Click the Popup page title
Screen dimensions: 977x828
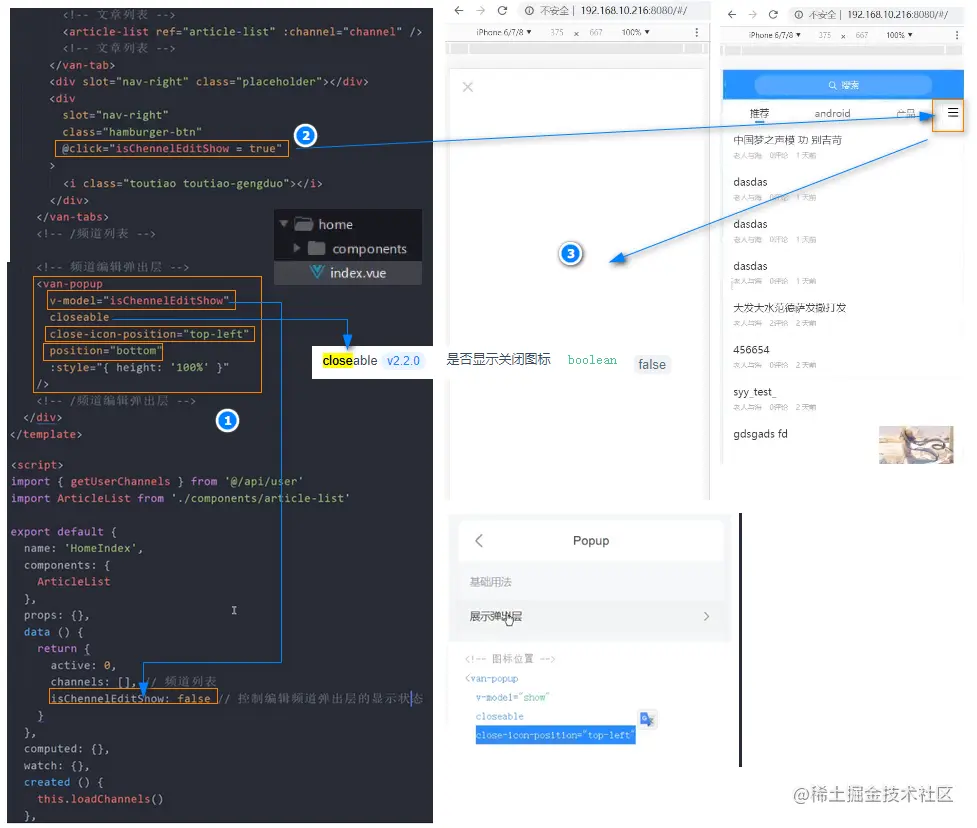[591, 541]
